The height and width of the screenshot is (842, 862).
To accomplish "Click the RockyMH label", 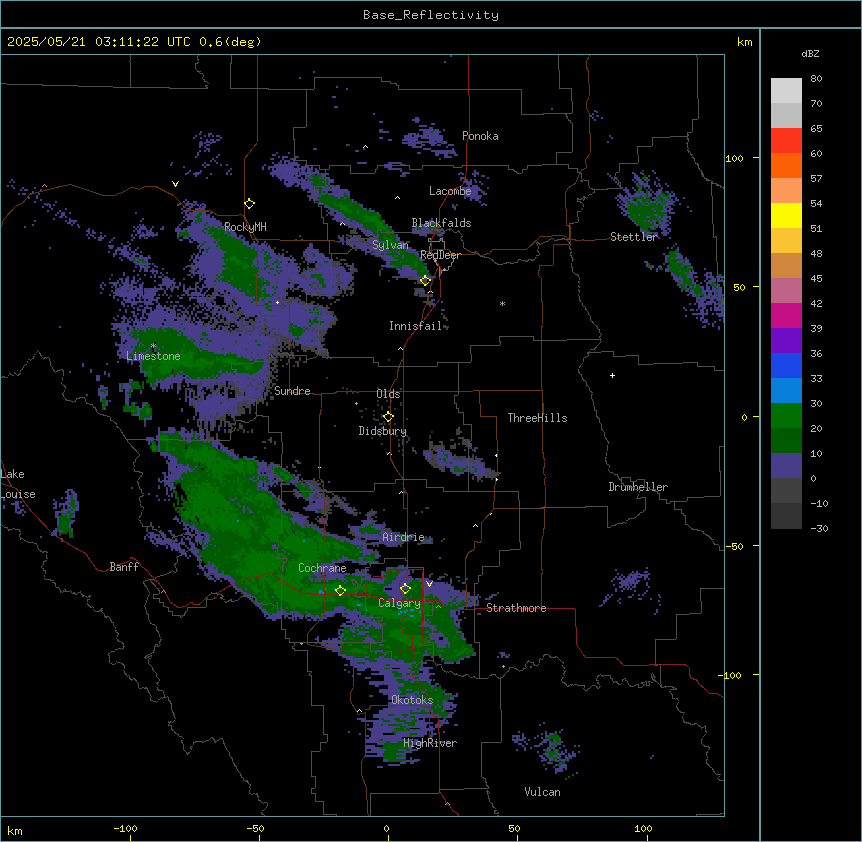I will (245, 226).
